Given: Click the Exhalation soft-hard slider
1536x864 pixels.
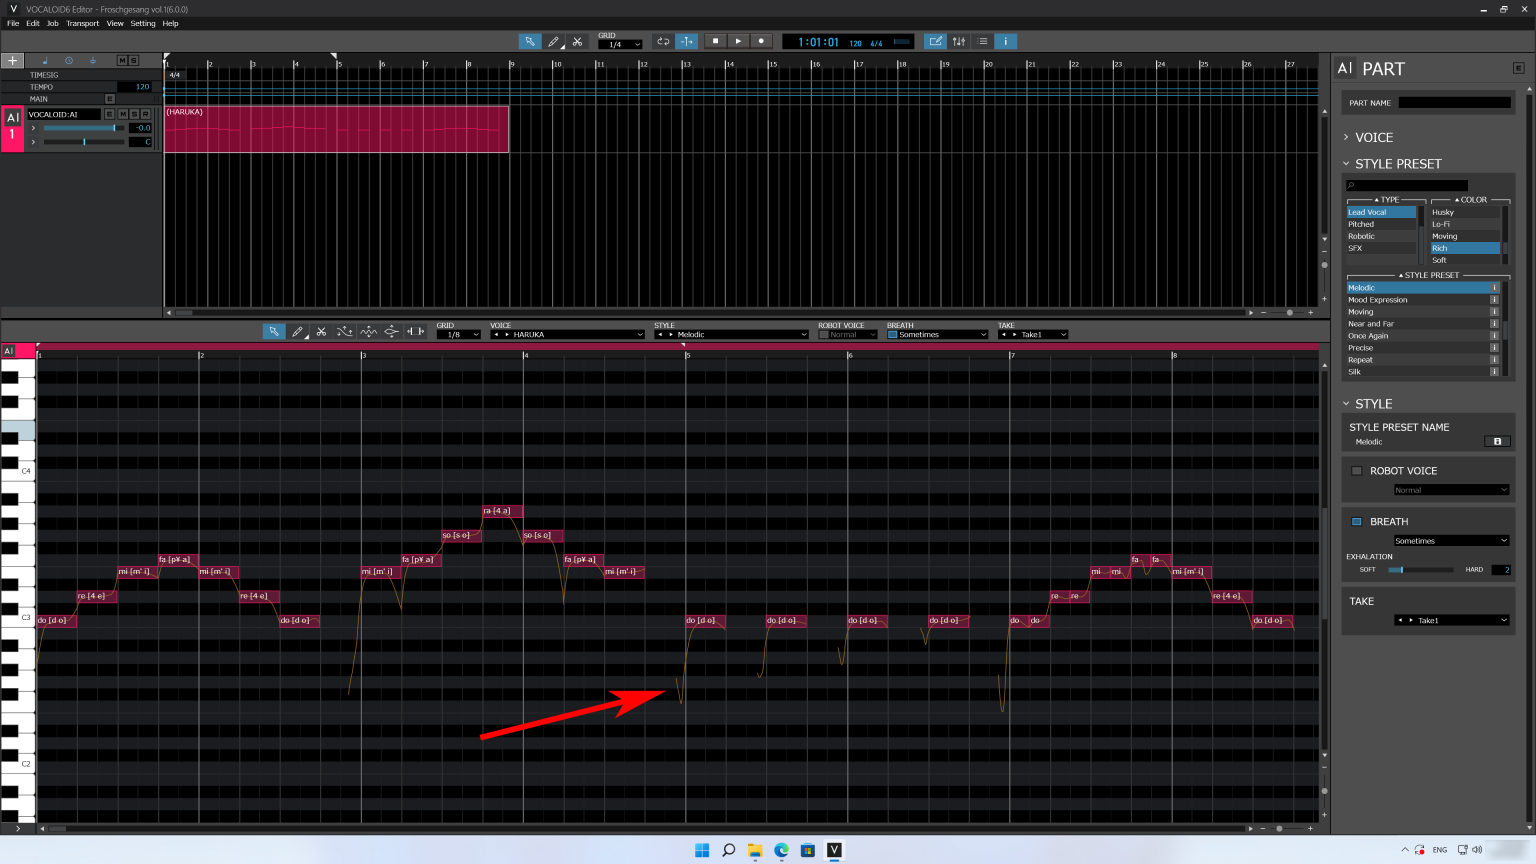Looking at the screenshot, I should (x=1419, y=570).
